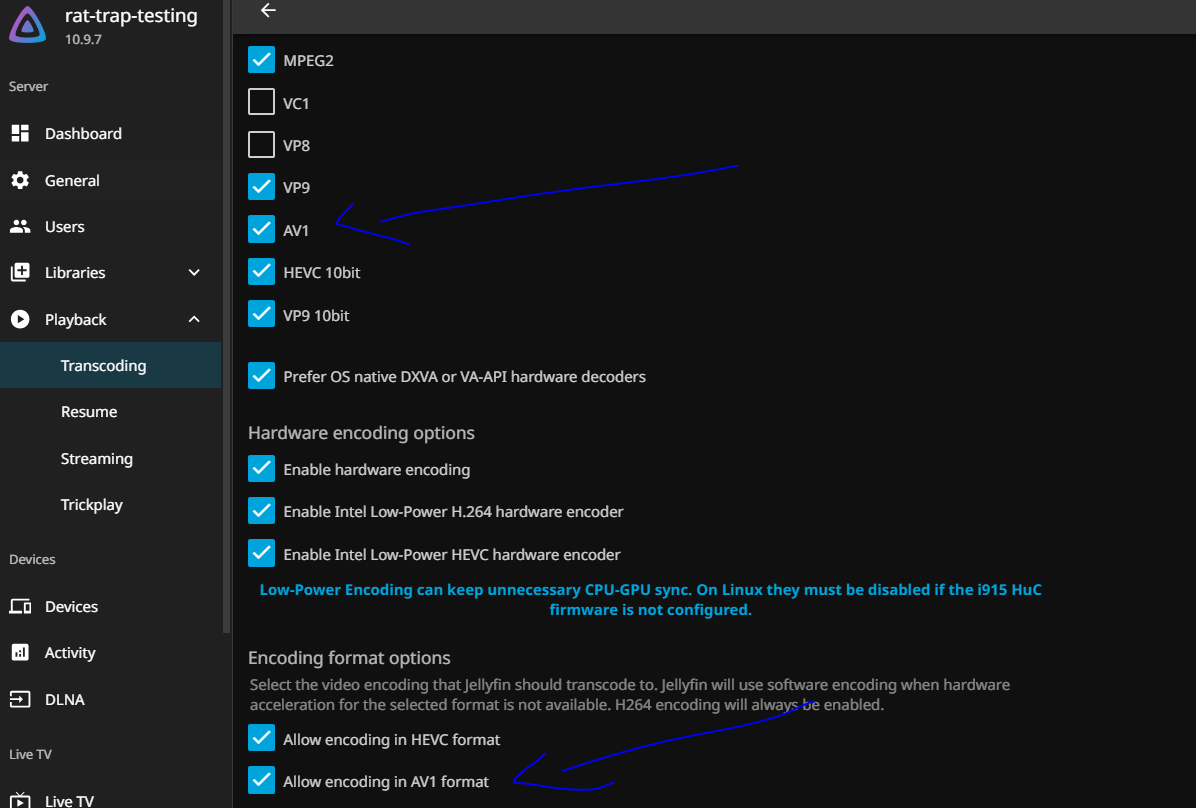Go back using the arrow icon
Screen dimensions: 1196x808
[267, 11]
